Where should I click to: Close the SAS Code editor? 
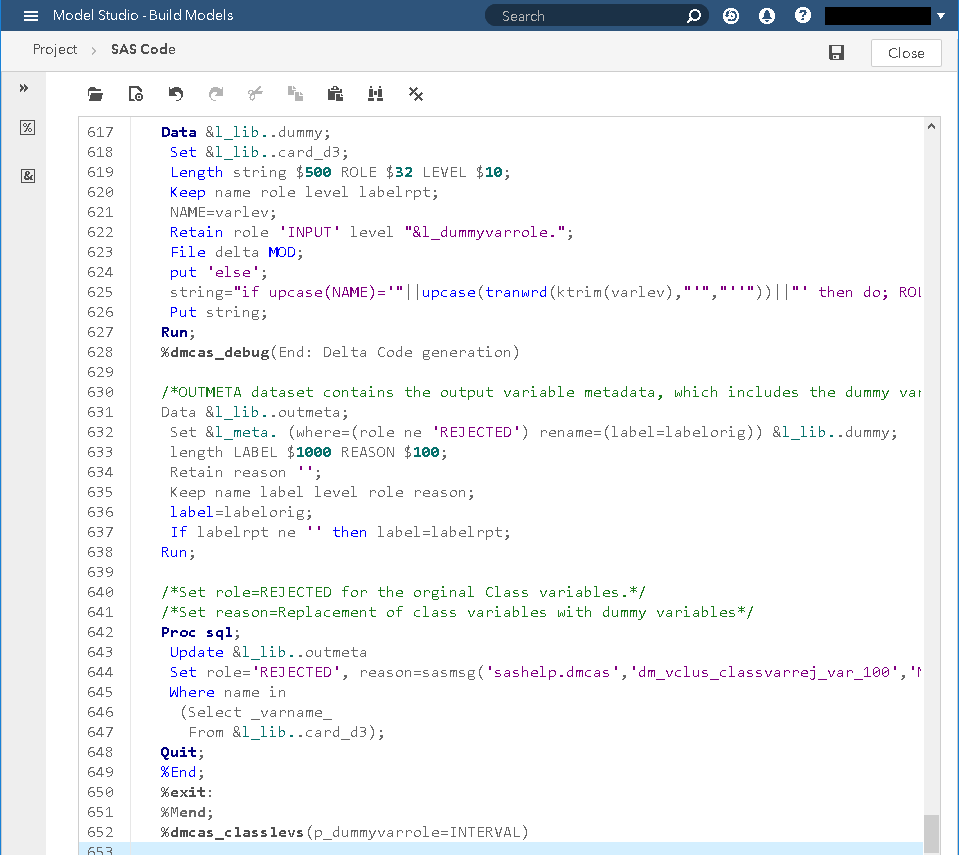click(905, 52)
